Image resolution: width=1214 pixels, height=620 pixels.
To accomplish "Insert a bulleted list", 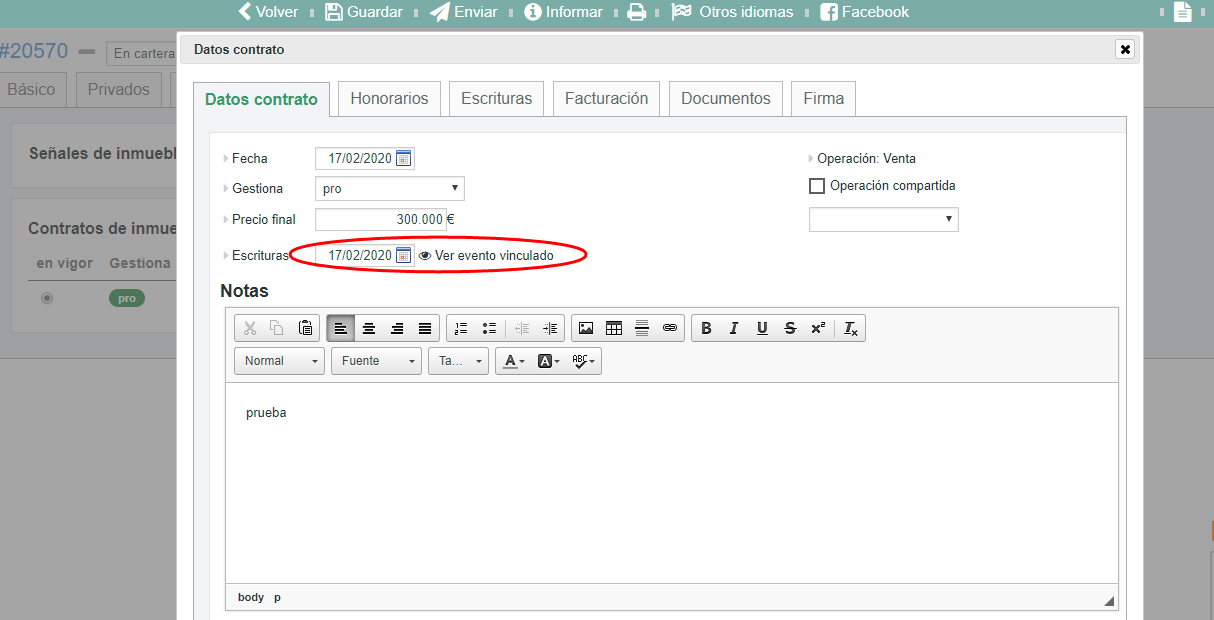I will point(489,328).
